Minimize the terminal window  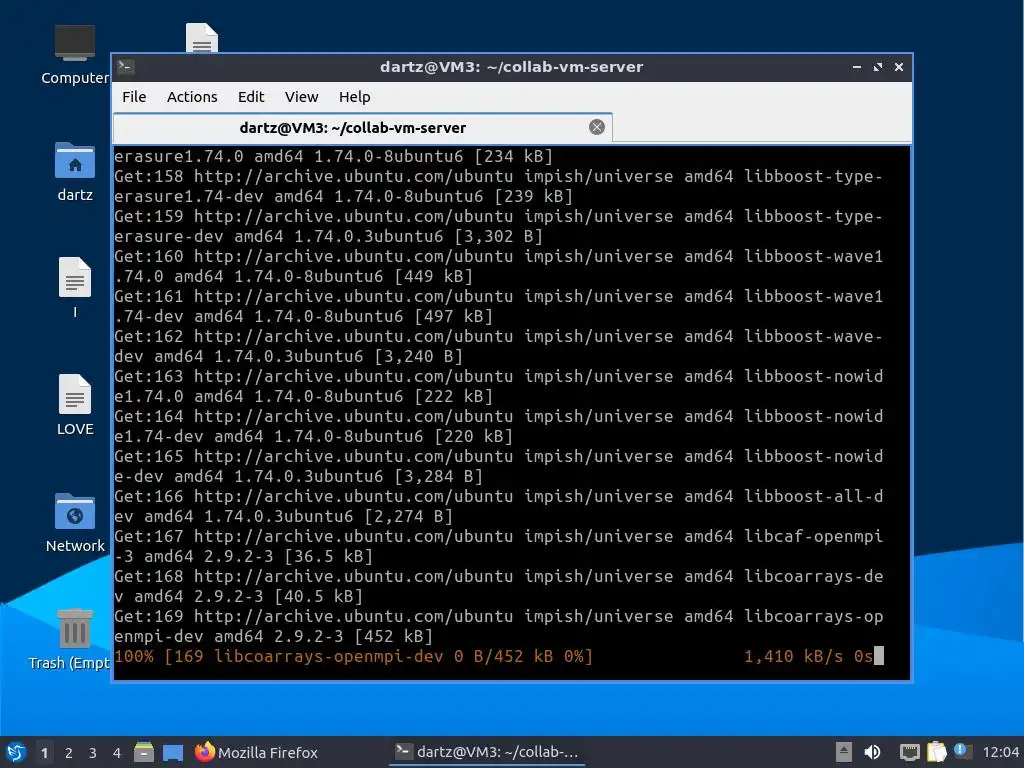pyautogui.click(x=856, y=67)
